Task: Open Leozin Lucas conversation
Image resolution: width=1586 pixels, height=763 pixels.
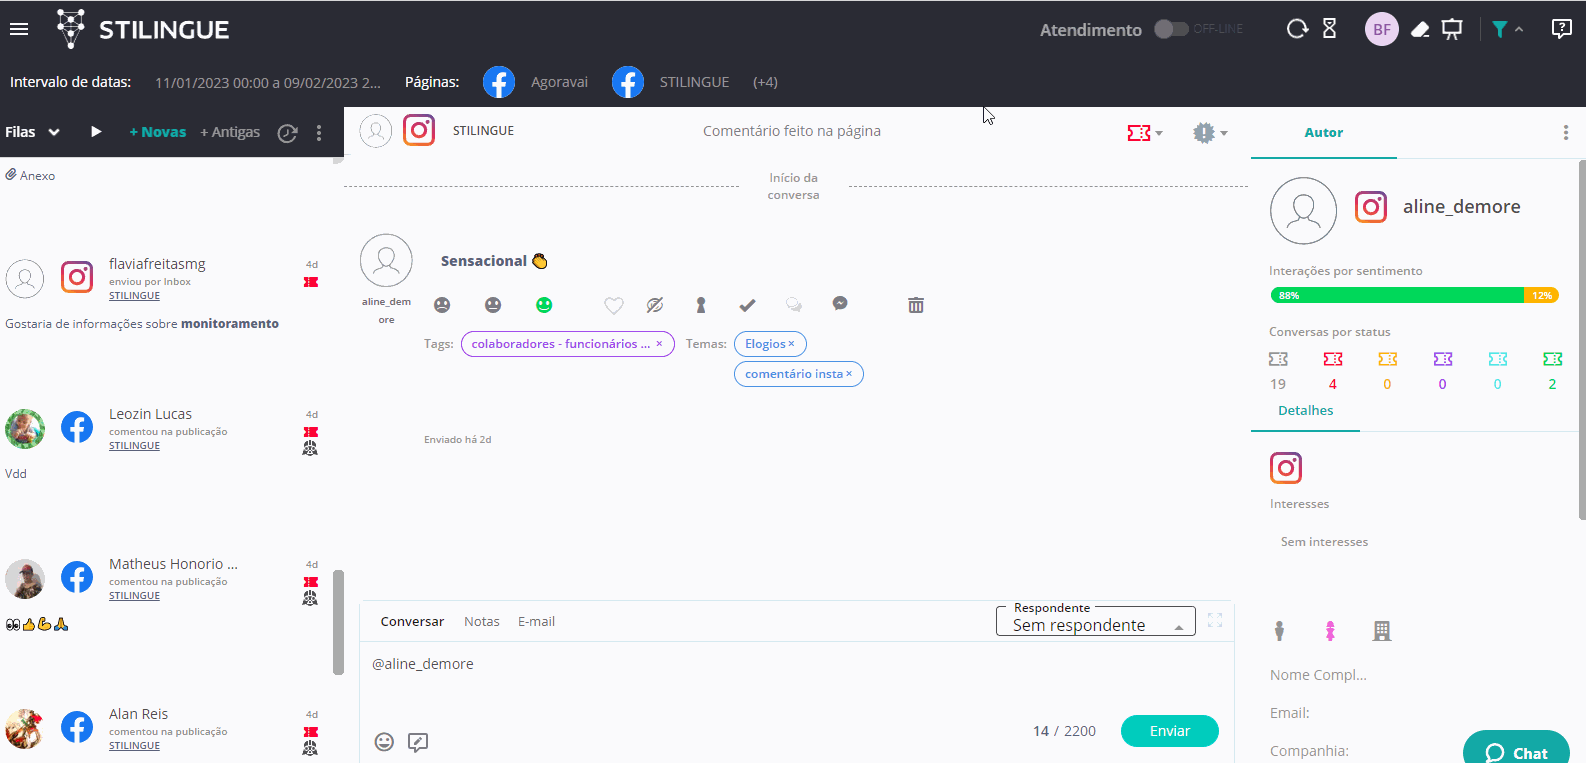Action: click(165, 443)
